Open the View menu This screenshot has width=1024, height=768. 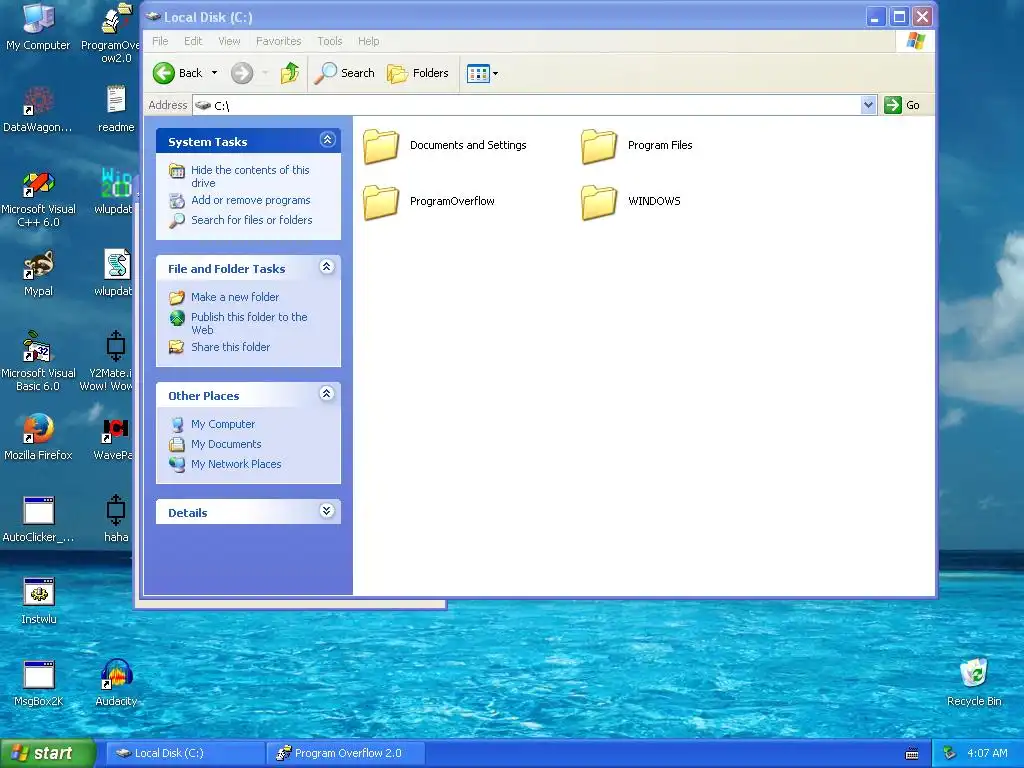[229, 41]
